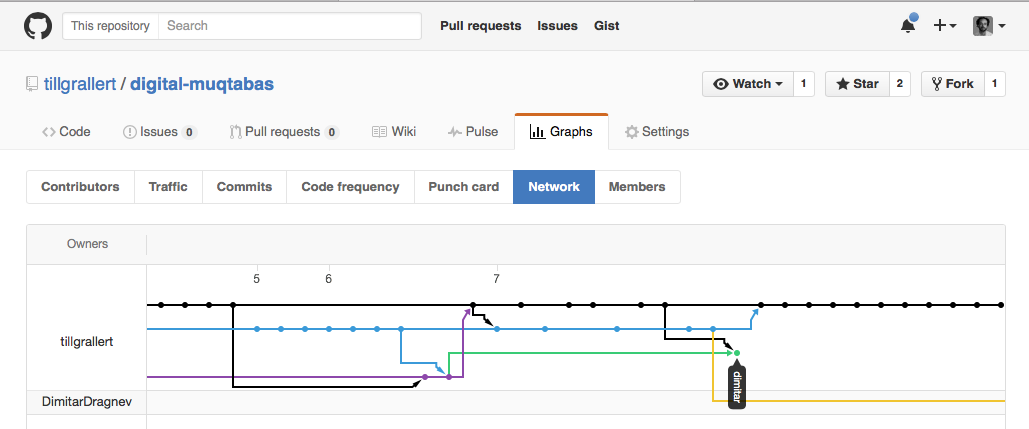
Task: Switch to the Wiki tab
Action: (394, 132)
